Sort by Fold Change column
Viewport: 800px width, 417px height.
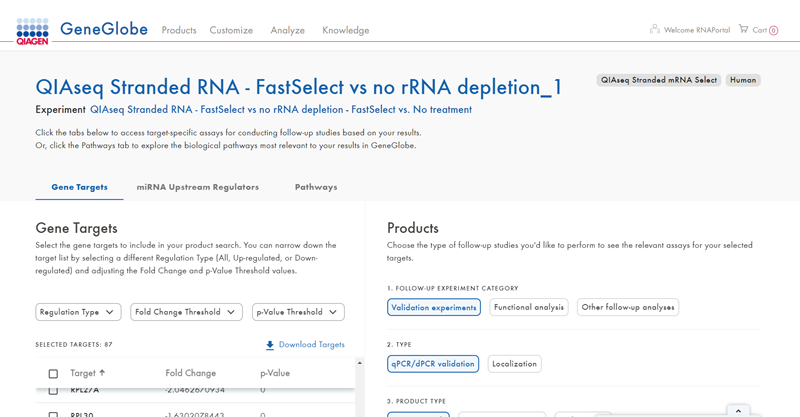[190, 373]
